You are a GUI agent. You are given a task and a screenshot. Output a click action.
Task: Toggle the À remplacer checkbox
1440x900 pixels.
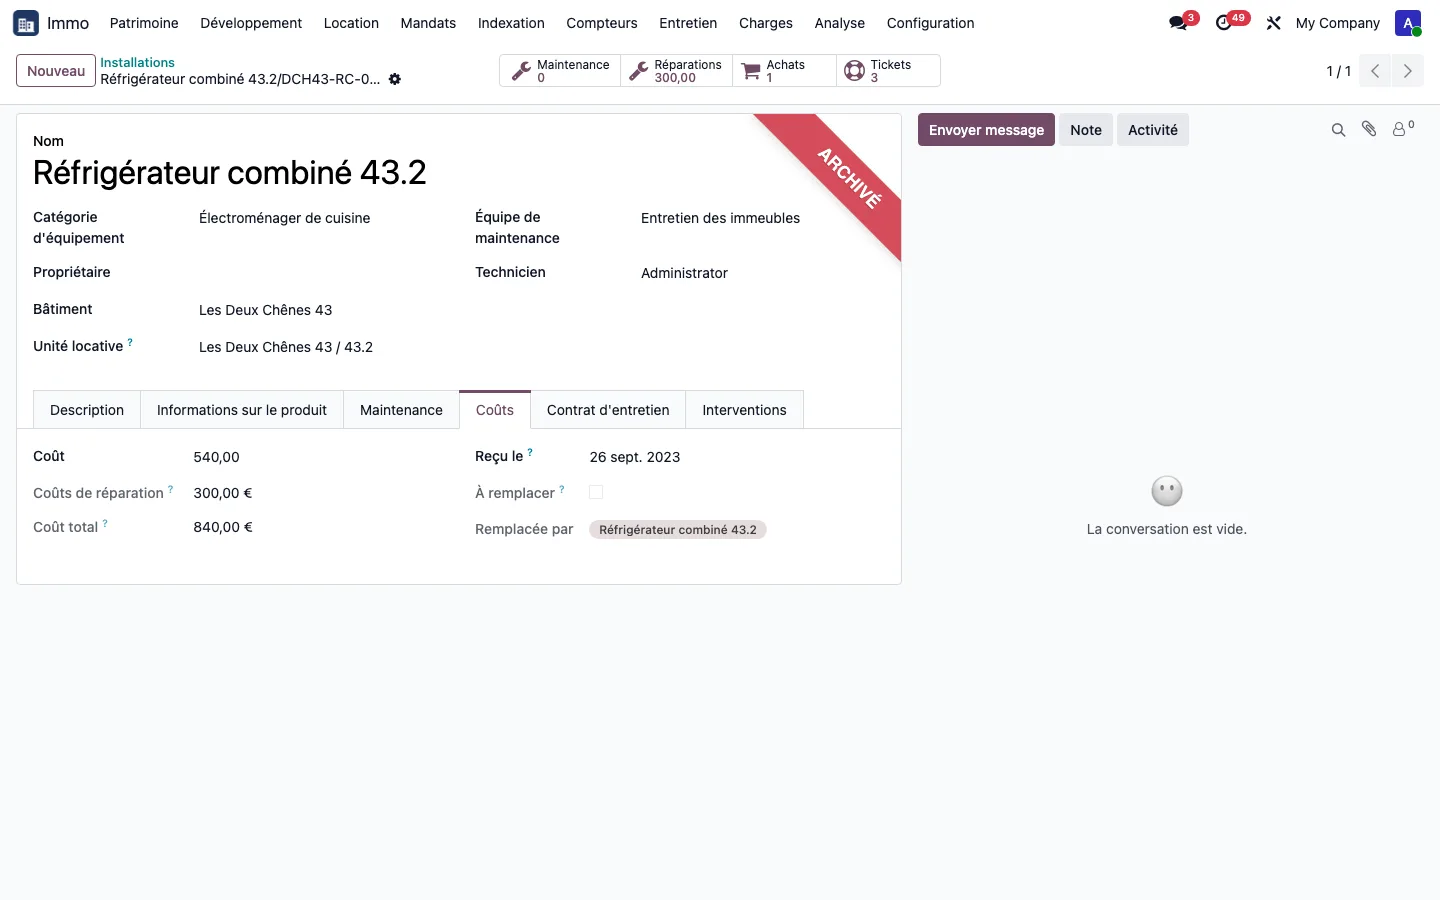pyautogui.click(x=596, y=492)
